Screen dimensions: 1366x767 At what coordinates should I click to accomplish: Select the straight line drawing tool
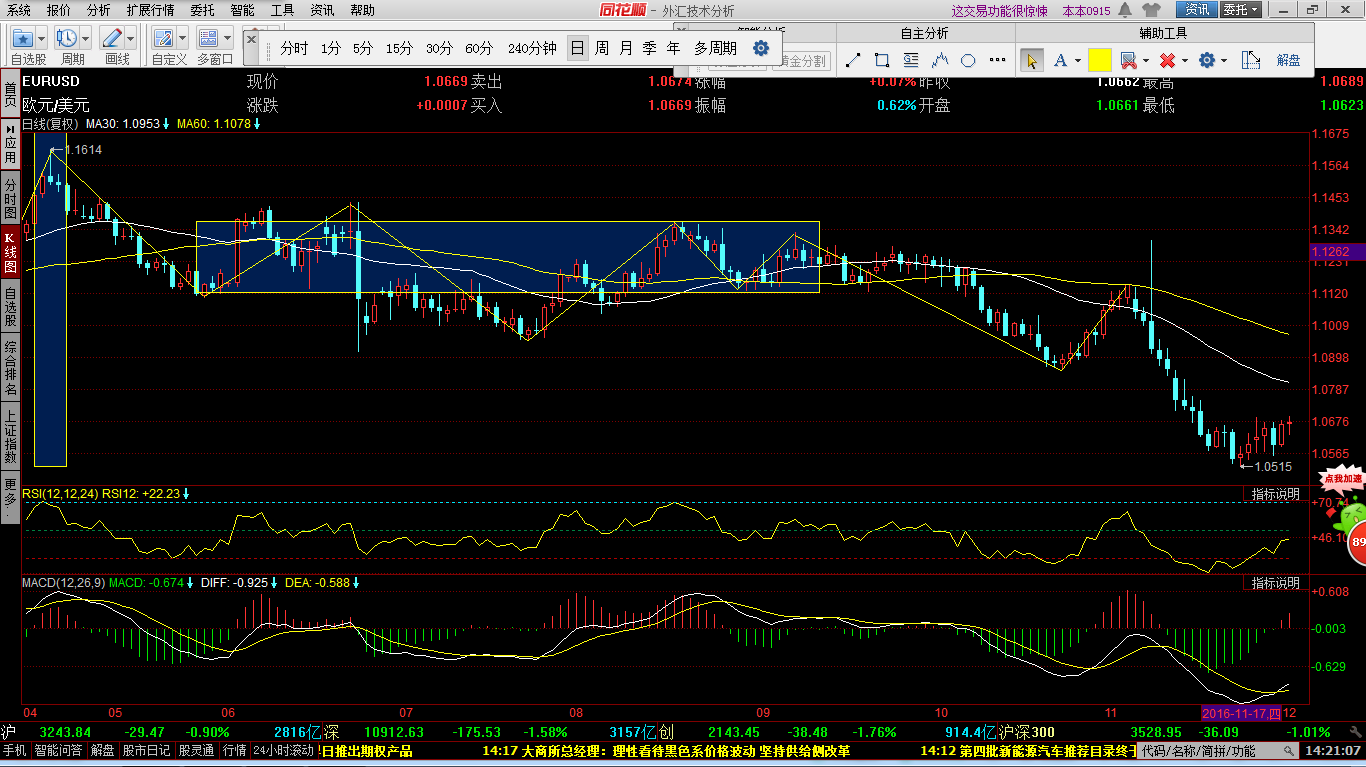[x=852, y=61]
